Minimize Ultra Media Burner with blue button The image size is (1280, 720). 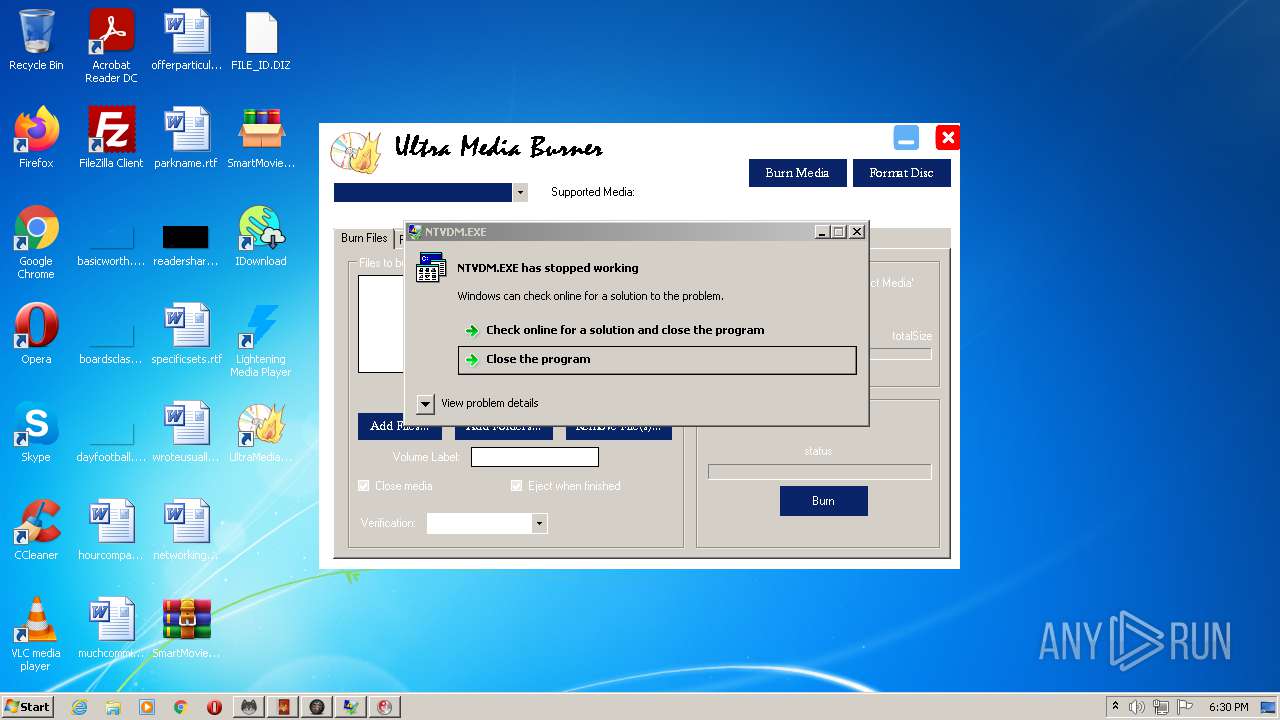coord(906,139)
